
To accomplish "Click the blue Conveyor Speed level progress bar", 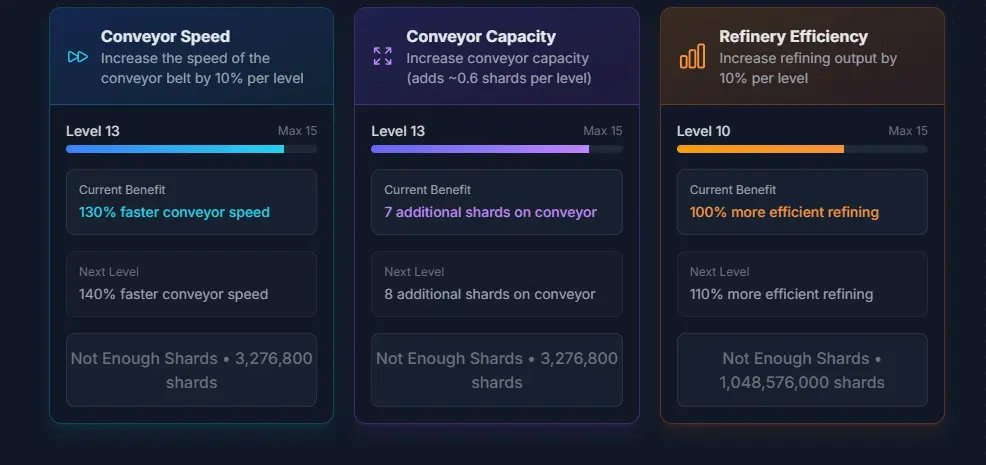I will coord(191,149).
